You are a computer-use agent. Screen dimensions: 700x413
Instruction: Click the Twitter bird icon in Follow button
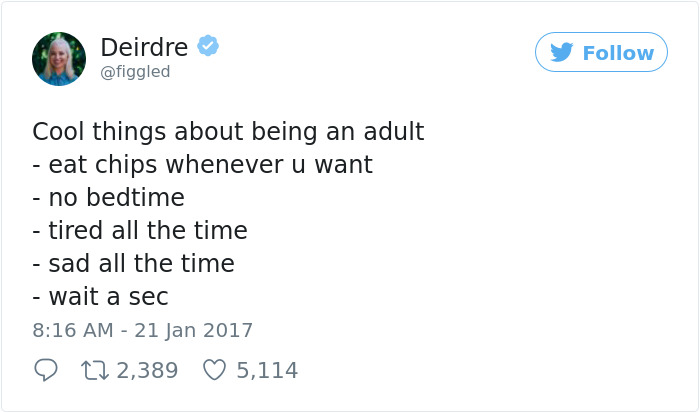(x=562, y=53)
